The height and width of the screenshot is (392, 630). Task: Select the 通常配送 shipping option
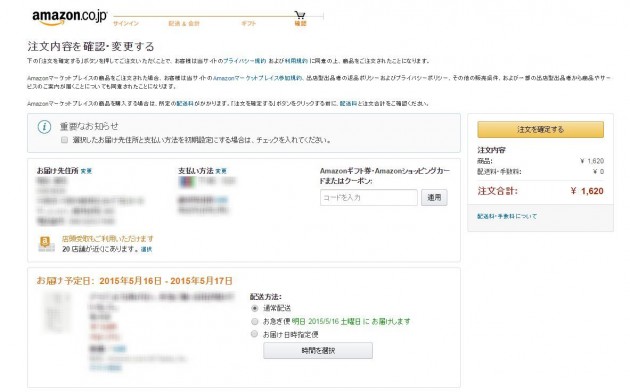(x=254, y=308)
